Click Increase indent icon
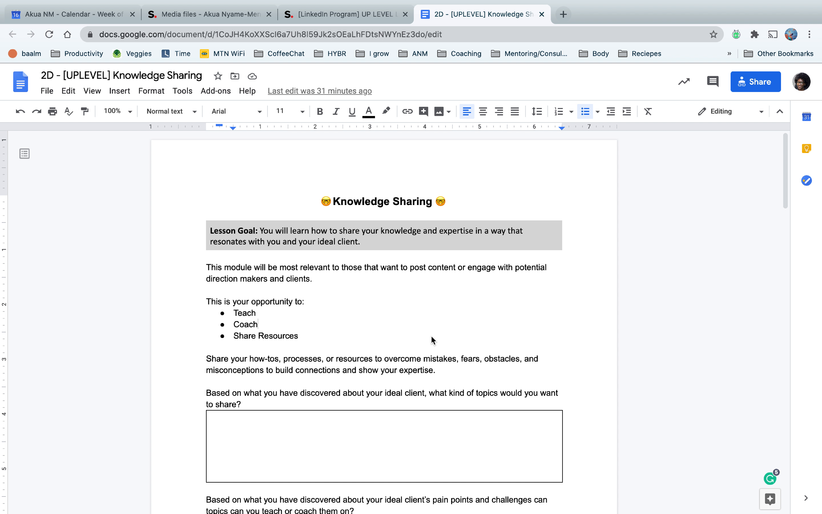The height and width of the screenshot is (514, 822). [626, 111]
